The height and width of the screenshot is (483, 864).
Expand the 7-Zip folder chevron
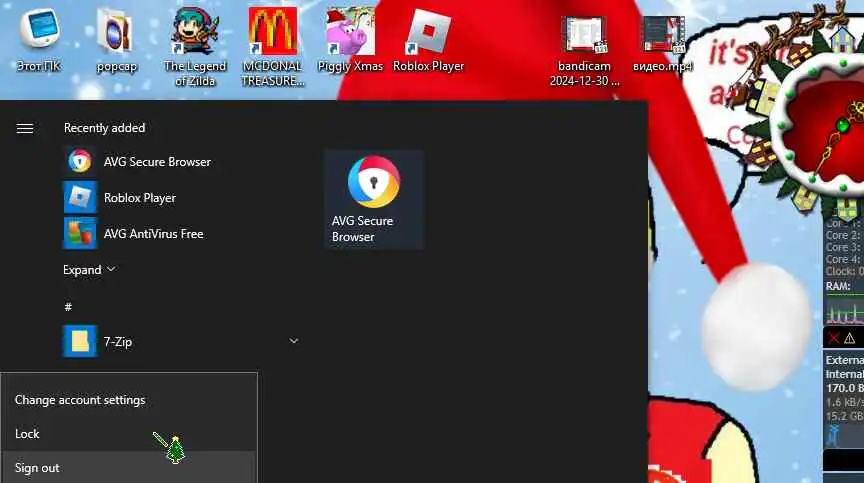click(x=294, y=341)
